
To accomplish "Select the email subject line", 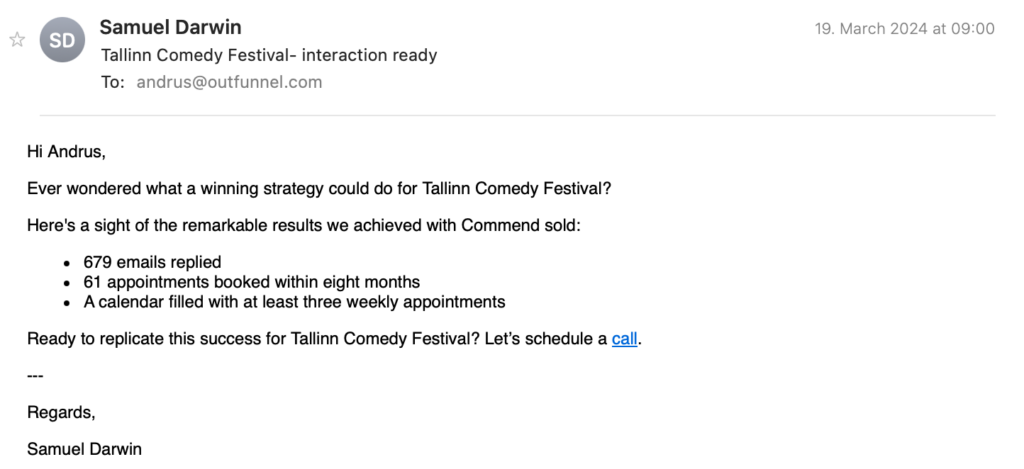I will point(270,55).
